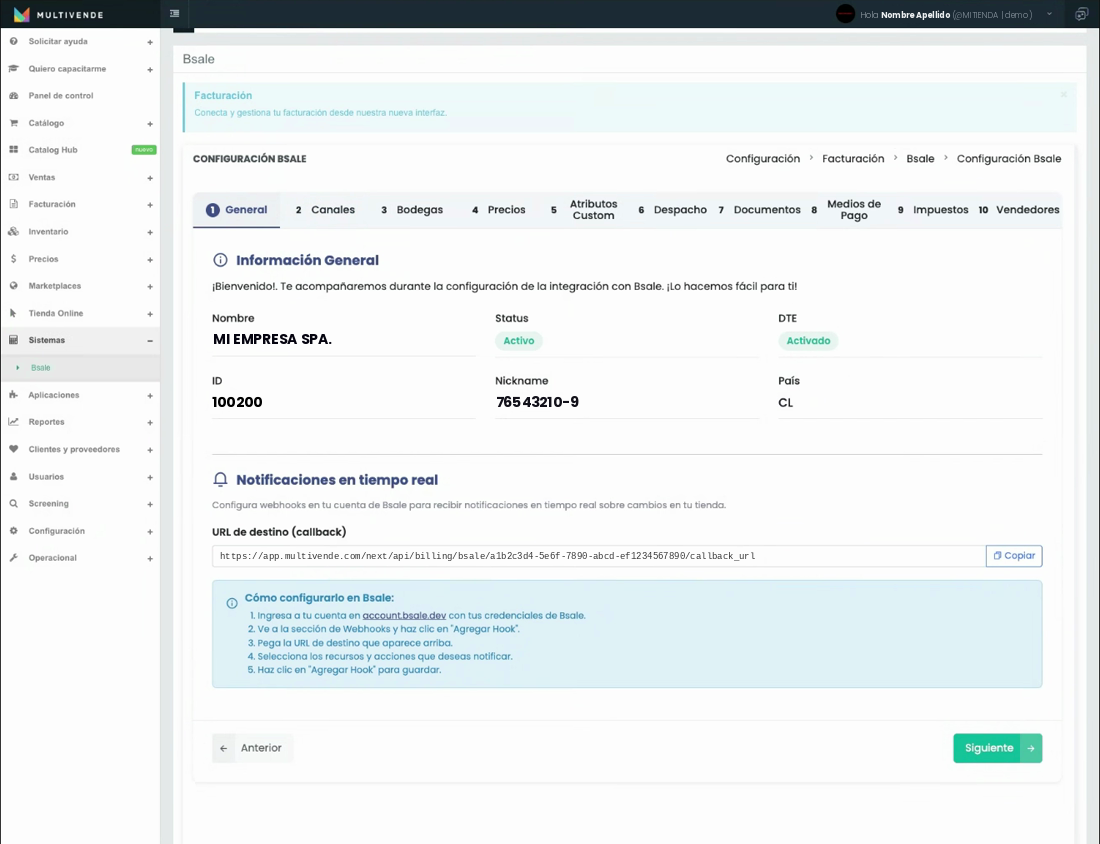Click the Información General info icon
The image size is (1100, 844).
pos(220,260)
